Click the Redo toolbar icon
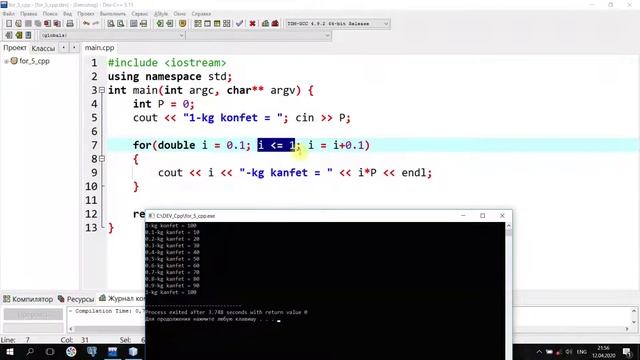Image resolution: width=640 pixels, height=360 pixels. (96, 24)
